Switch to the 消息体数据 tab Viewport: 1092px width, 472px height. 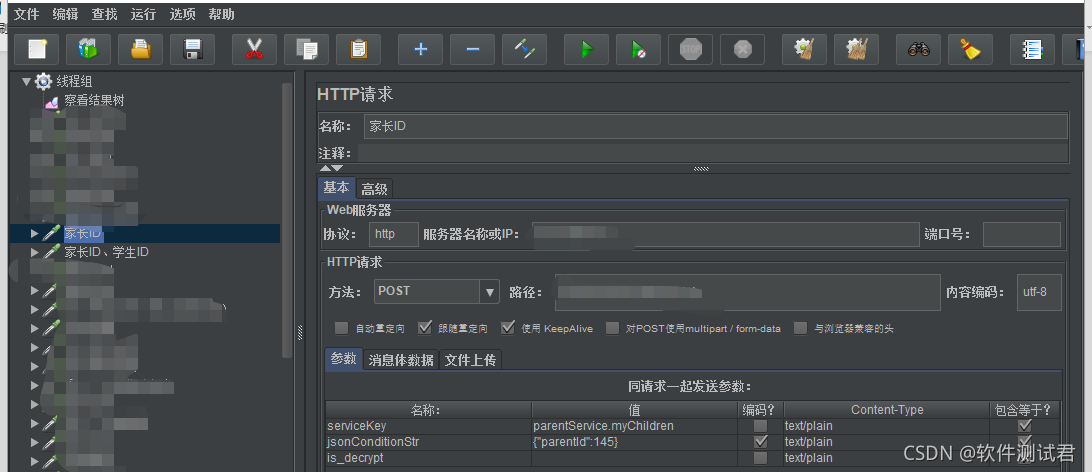point(401,360)
